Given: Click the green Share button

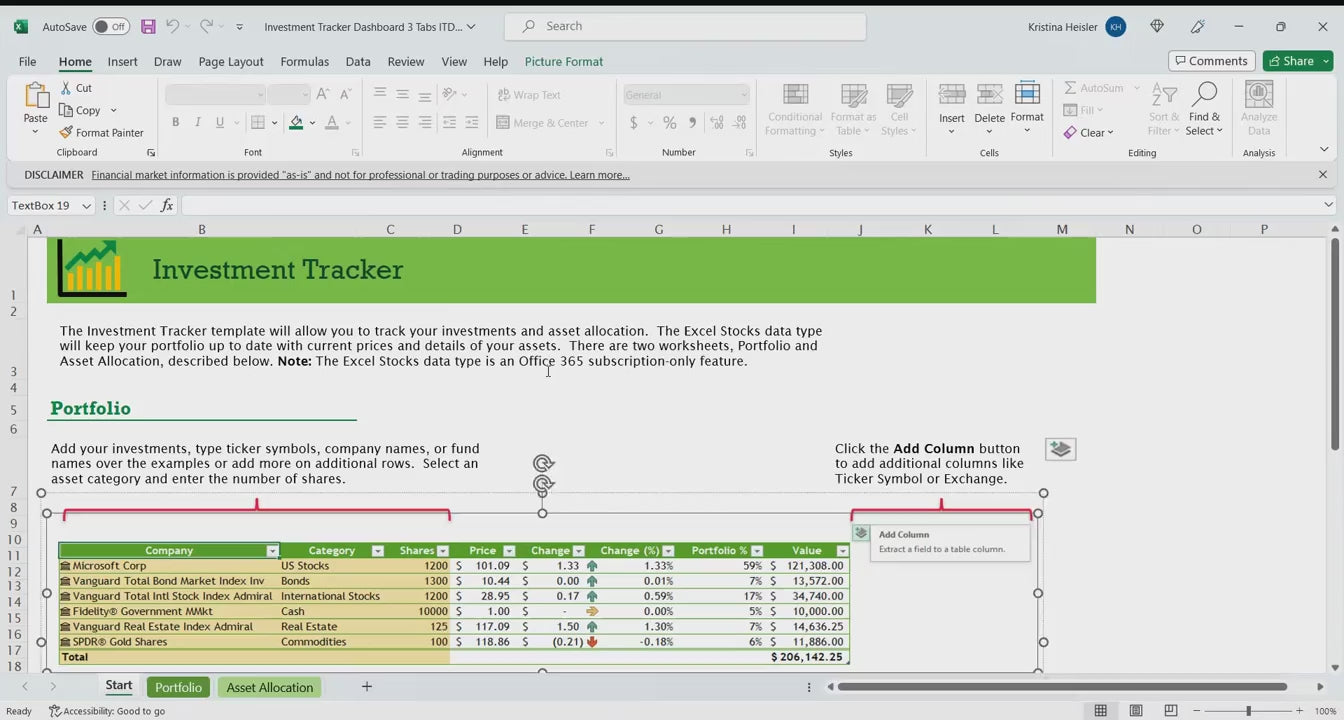Looking at the screenshot, I should pos(1298,61).
